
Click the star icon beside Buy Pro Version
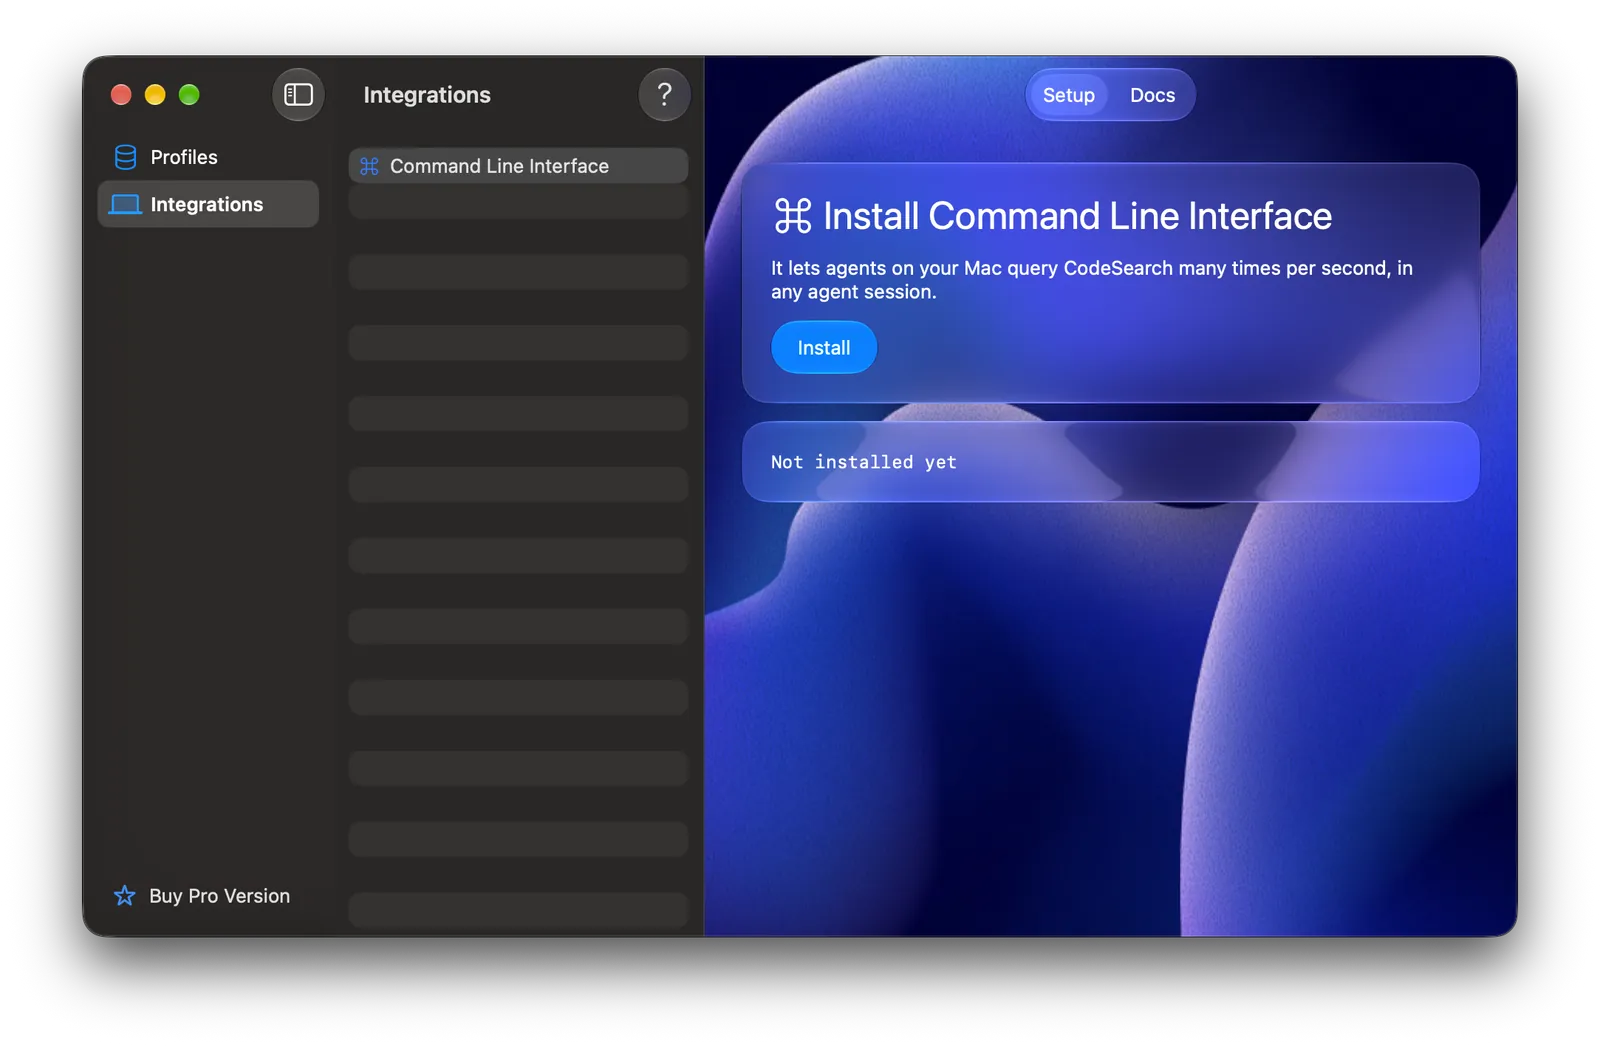[124, 896]
